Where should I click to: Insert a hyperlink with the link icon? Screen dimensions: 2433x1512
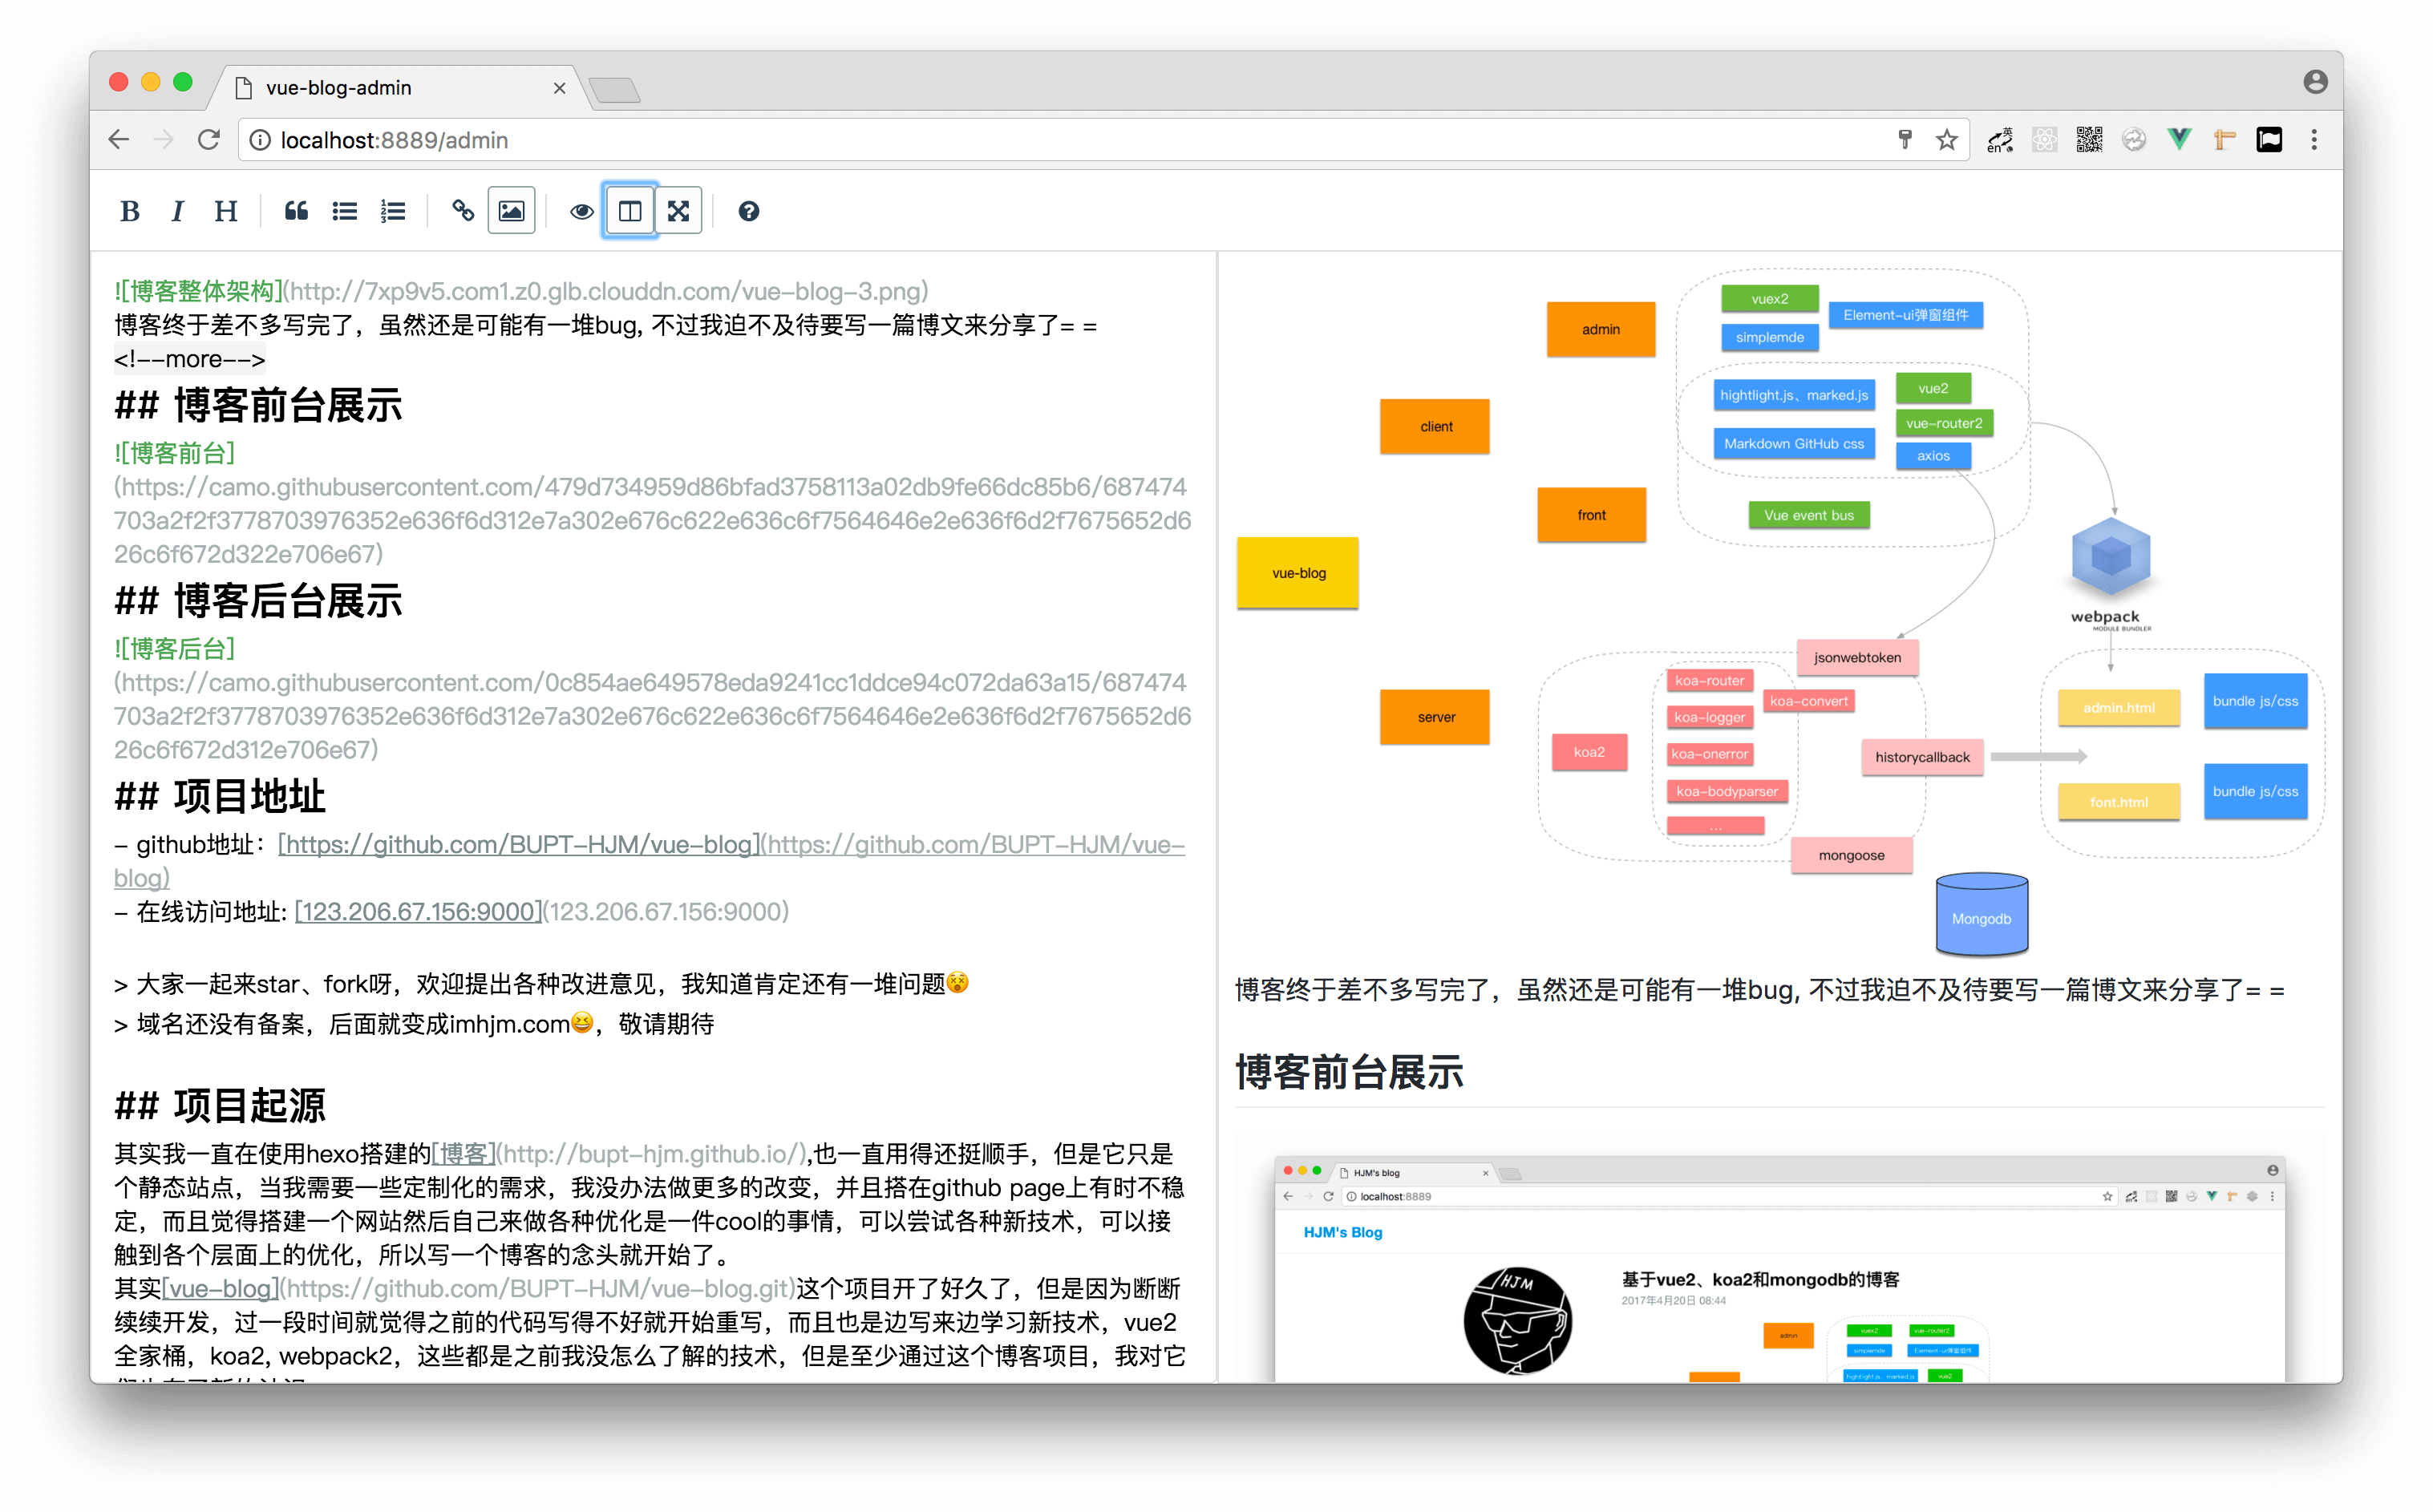[x=462, y=211]
